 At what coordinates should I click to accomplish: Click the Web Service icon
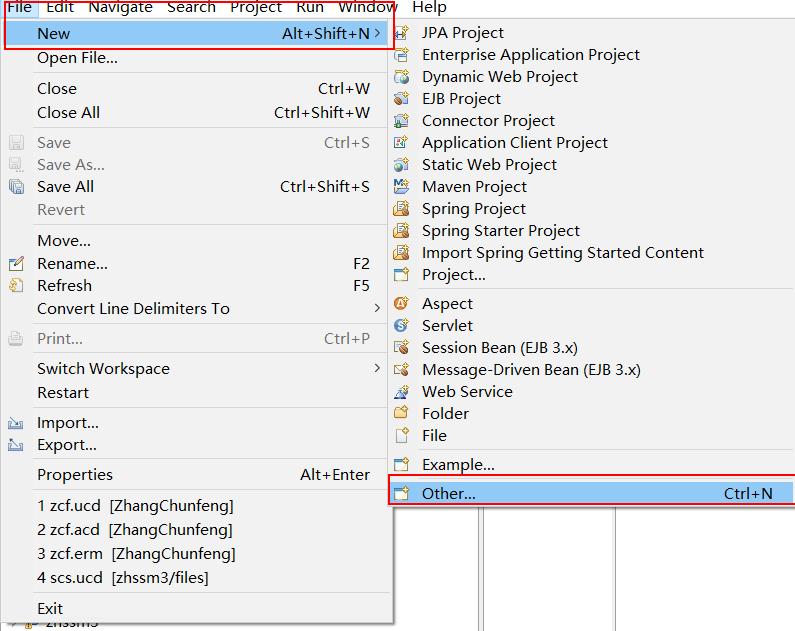(402, 392)
